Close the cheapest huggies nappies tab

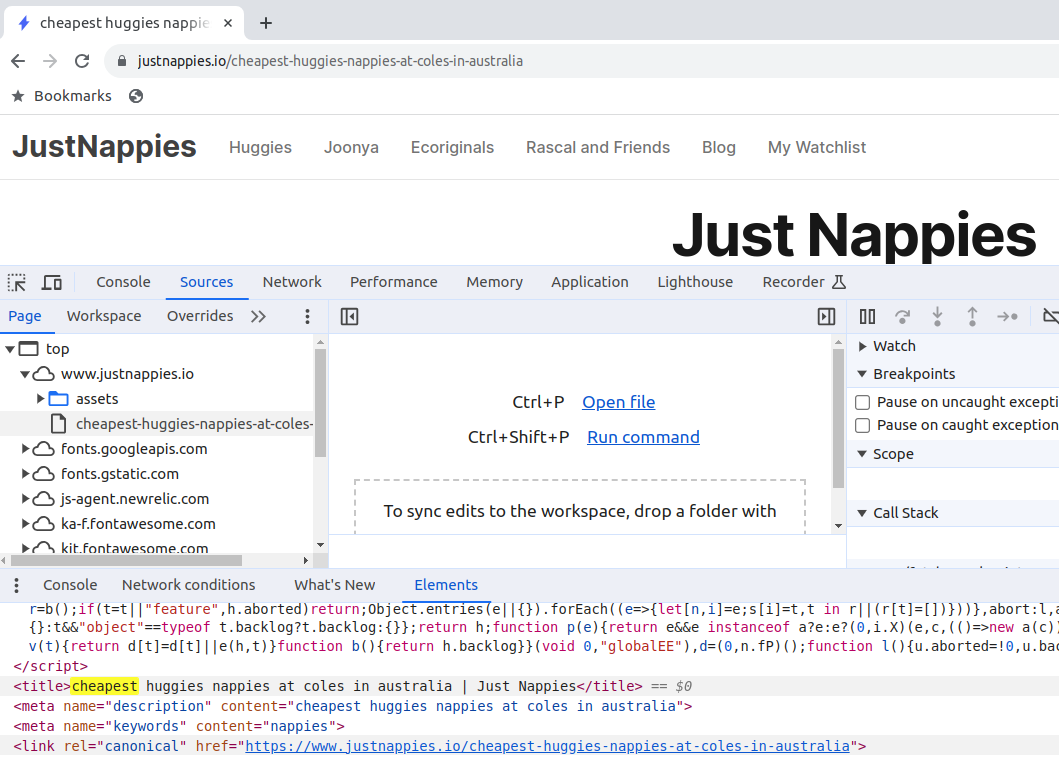[228, 23]
